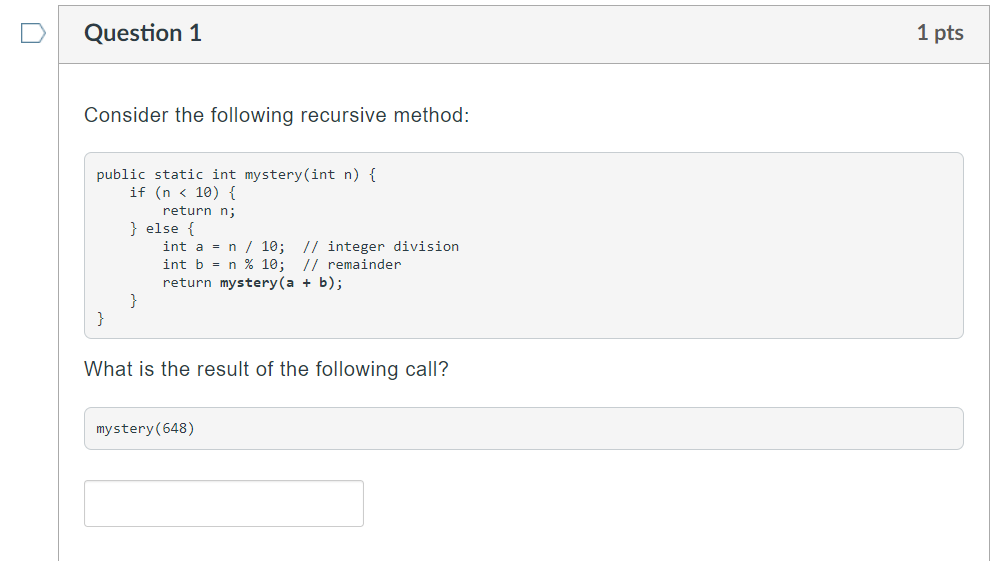Click the bold 'mystery(a + b);' call
Image resolution: width=1000 pixels, height=561 pixels.
[281, 282]
